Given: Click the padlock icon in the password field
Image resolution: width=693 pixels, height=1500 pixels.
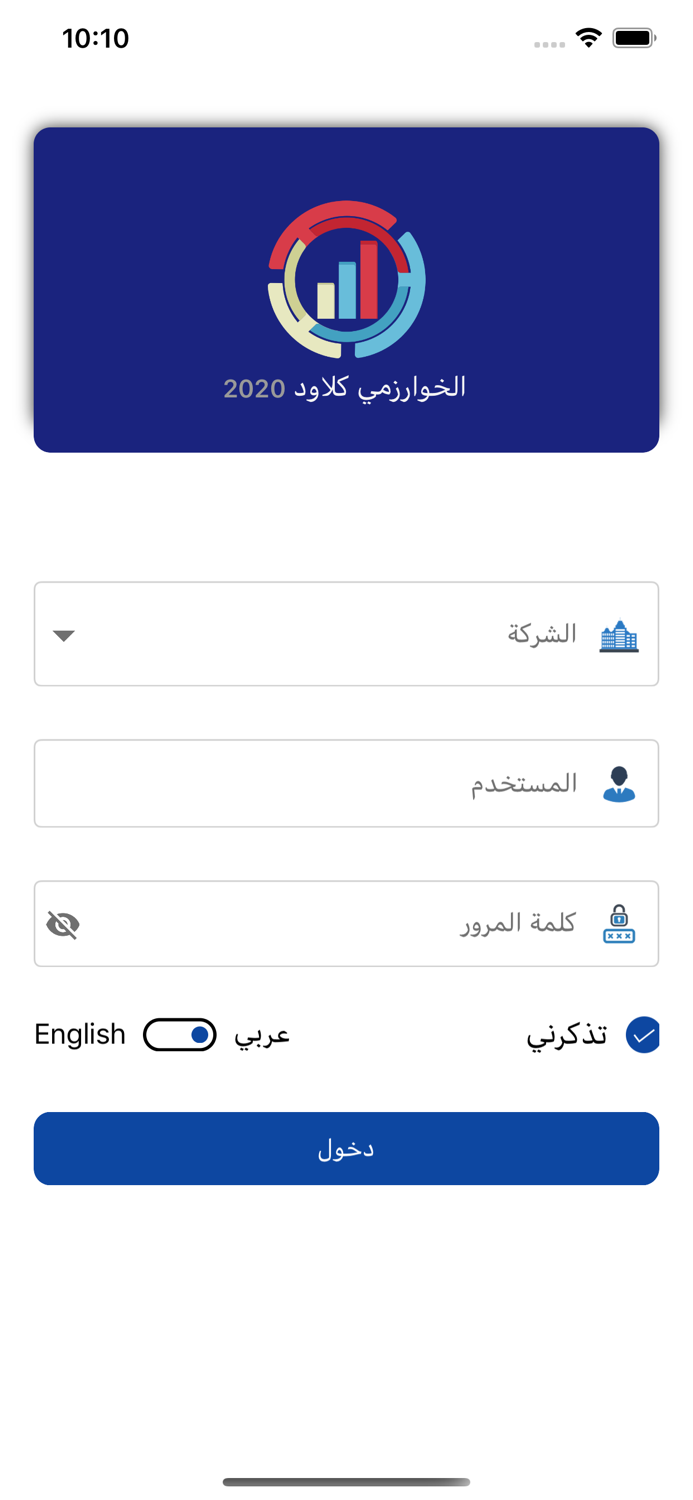Looking at the screenshot, I should click(618, 923).
